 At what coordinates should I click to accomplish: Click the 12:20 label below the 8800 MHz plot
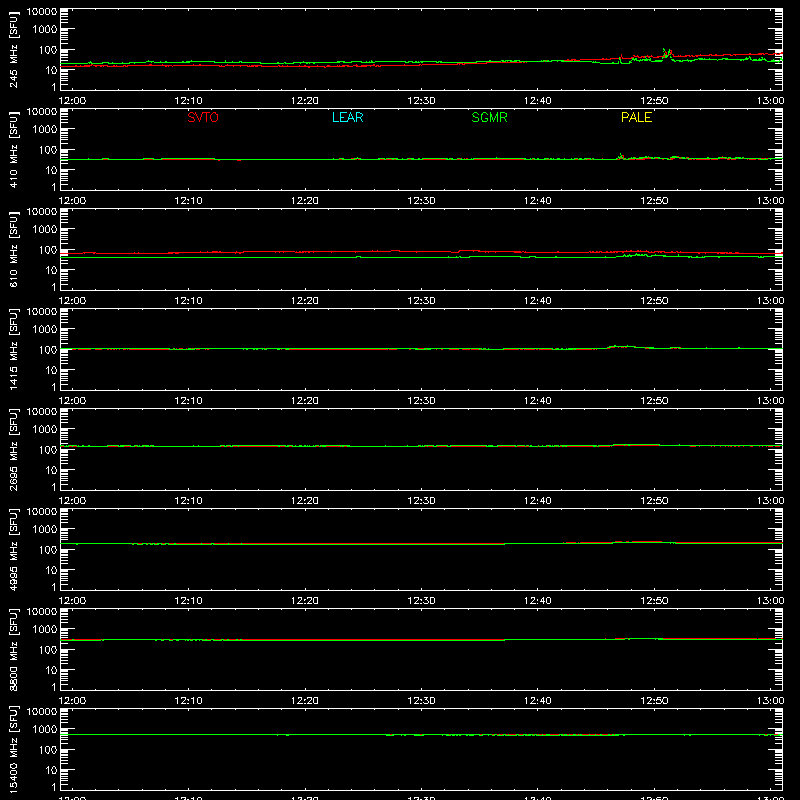(x=305, y=701)
